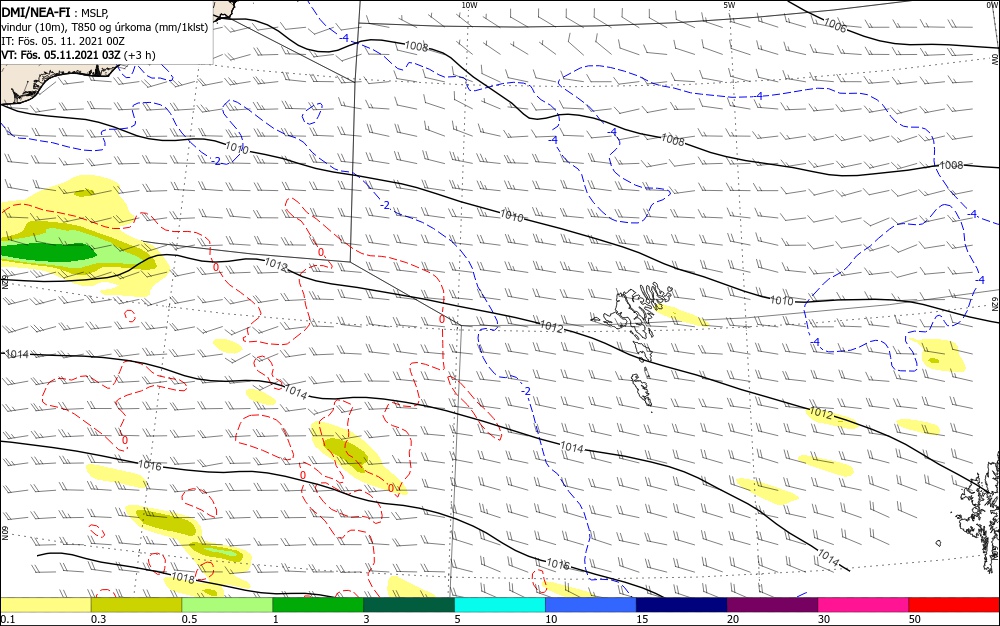Click the purple 20–30 legend swatch

pyautogui.click(x=772, y=605)
